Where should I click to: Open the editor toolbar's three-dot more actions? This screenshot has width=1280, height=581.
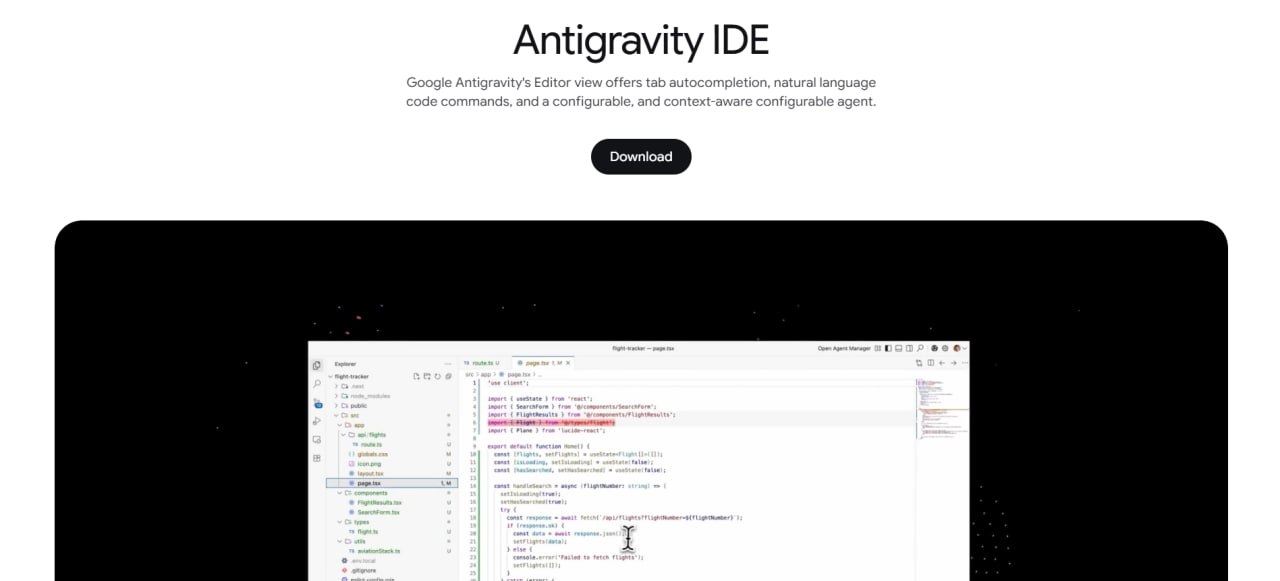(965, 363)
